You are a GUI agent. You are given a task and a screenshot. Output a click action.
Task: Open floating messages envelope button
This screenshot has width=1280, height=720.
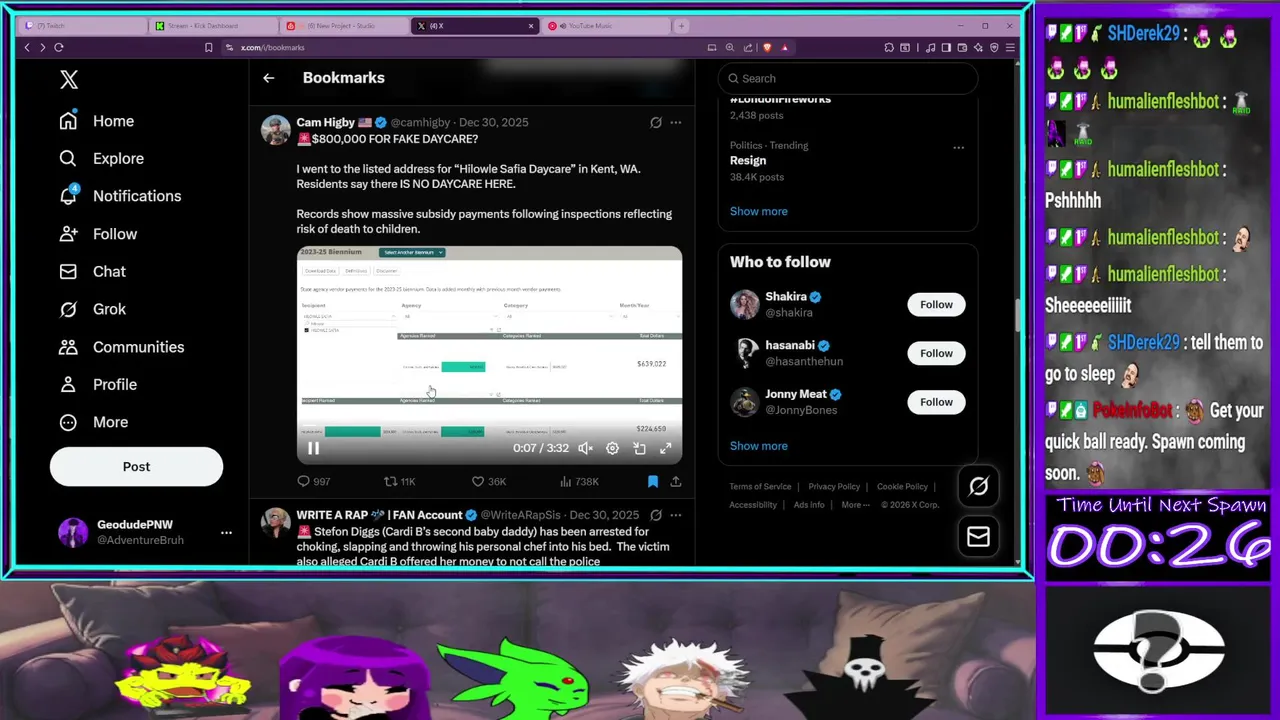pos(978,537)
